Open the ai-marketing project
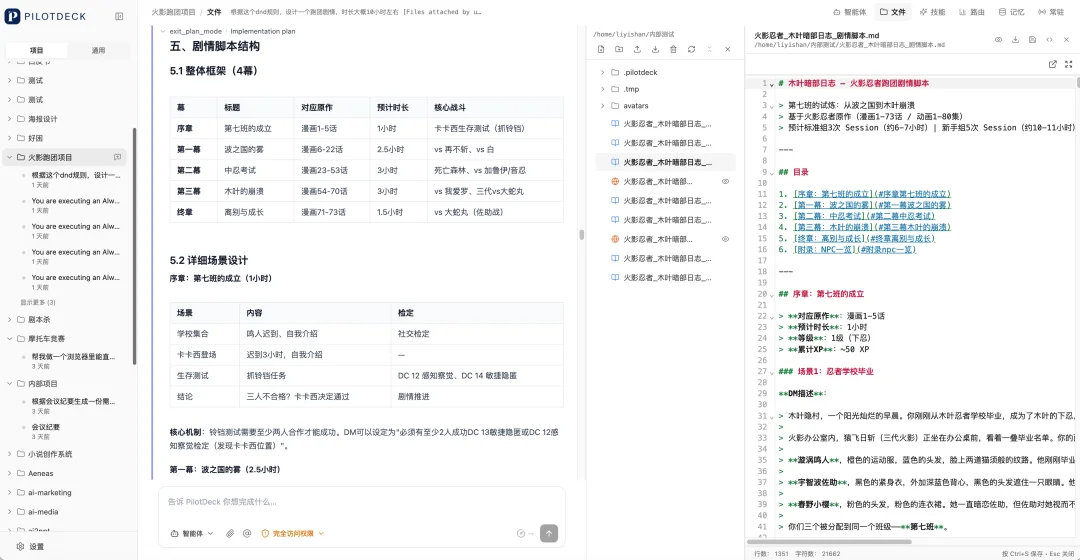The height and width of the screenshot is (560, 1080). pos(50,492)
